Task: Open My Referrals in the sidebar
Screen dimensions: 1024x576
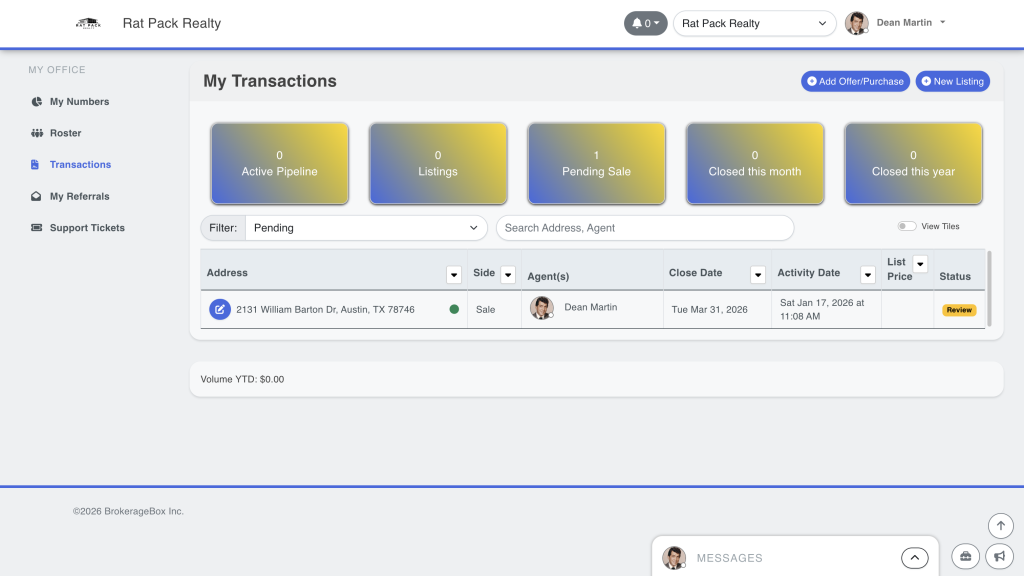Action: (x=79, y=197)
